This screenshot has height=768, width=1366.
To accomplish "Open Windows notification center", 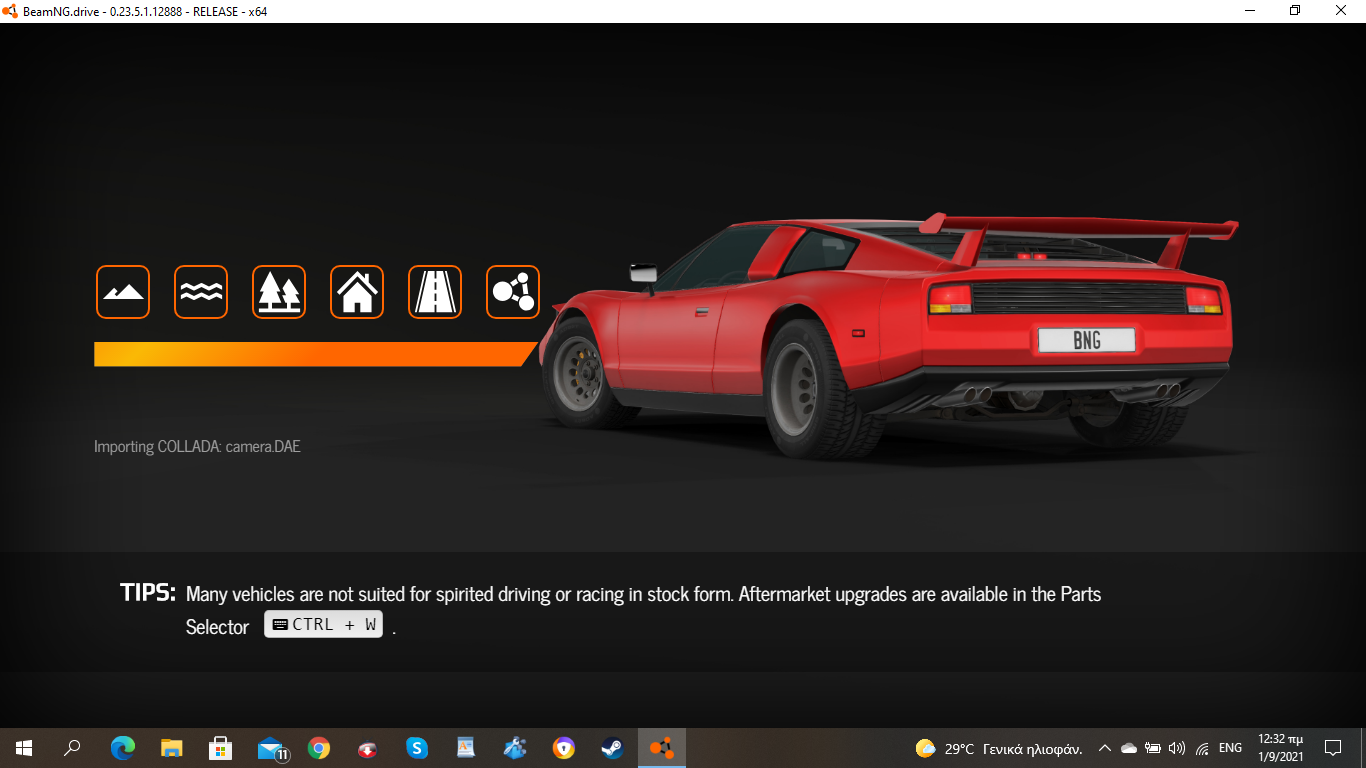I will (1333, 748).
